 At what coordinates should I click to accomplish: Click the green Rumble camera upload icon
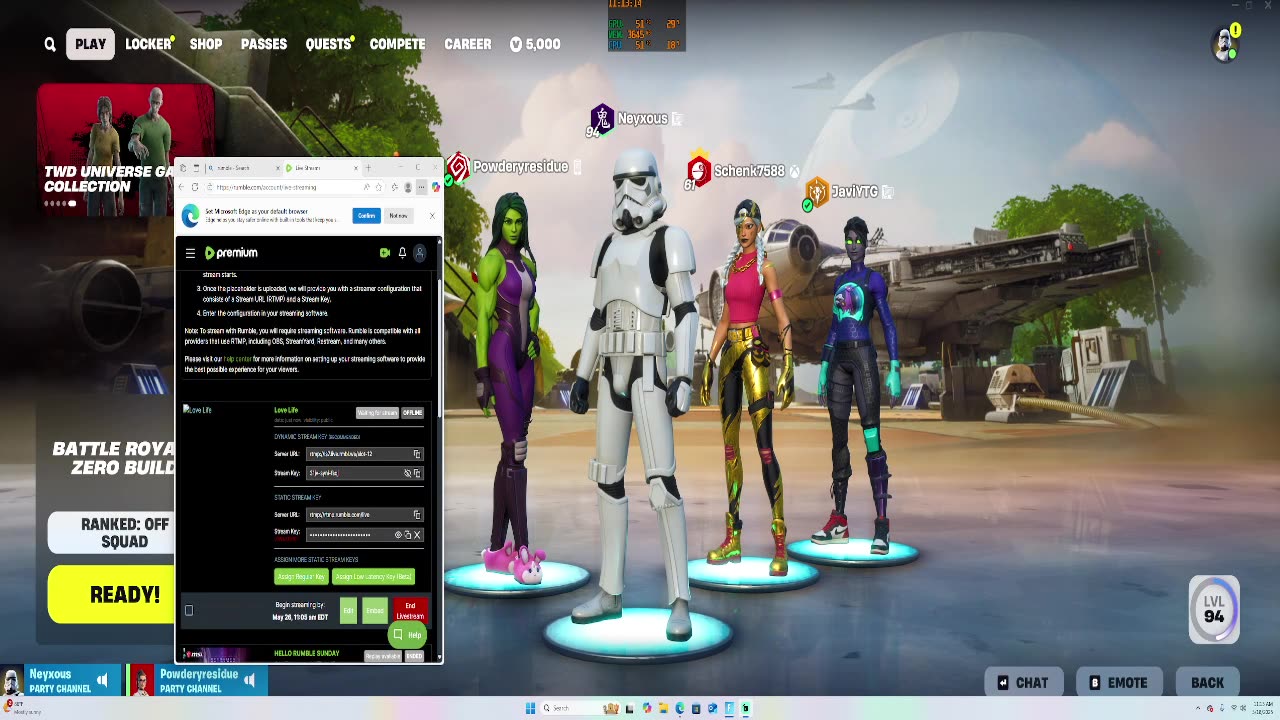[384, 253]
